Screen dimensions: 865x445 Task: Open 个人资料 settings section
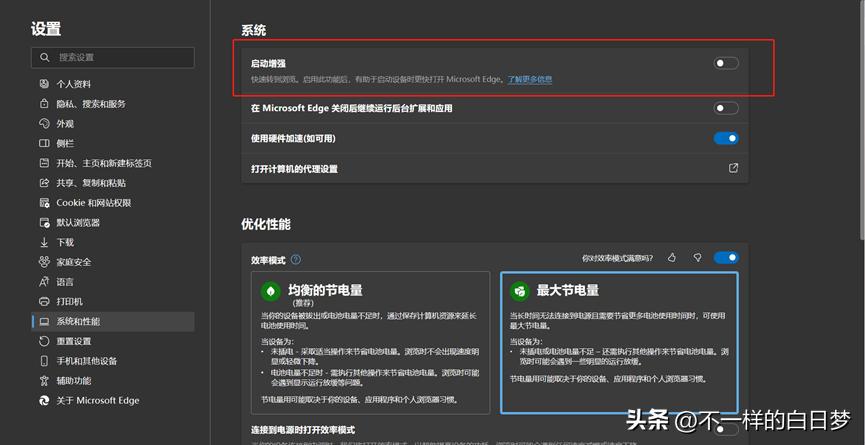tap(73, 84)
